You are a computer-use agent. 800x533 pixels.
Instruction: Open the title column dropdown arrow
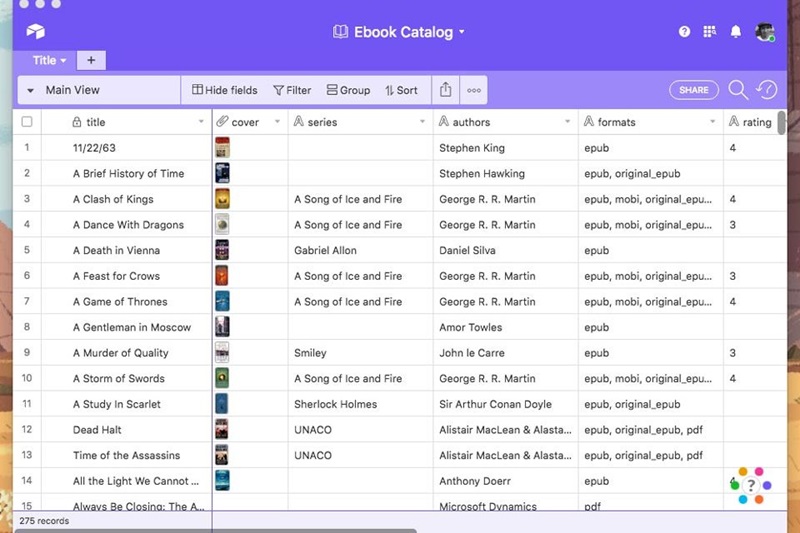tap(201, 122)
